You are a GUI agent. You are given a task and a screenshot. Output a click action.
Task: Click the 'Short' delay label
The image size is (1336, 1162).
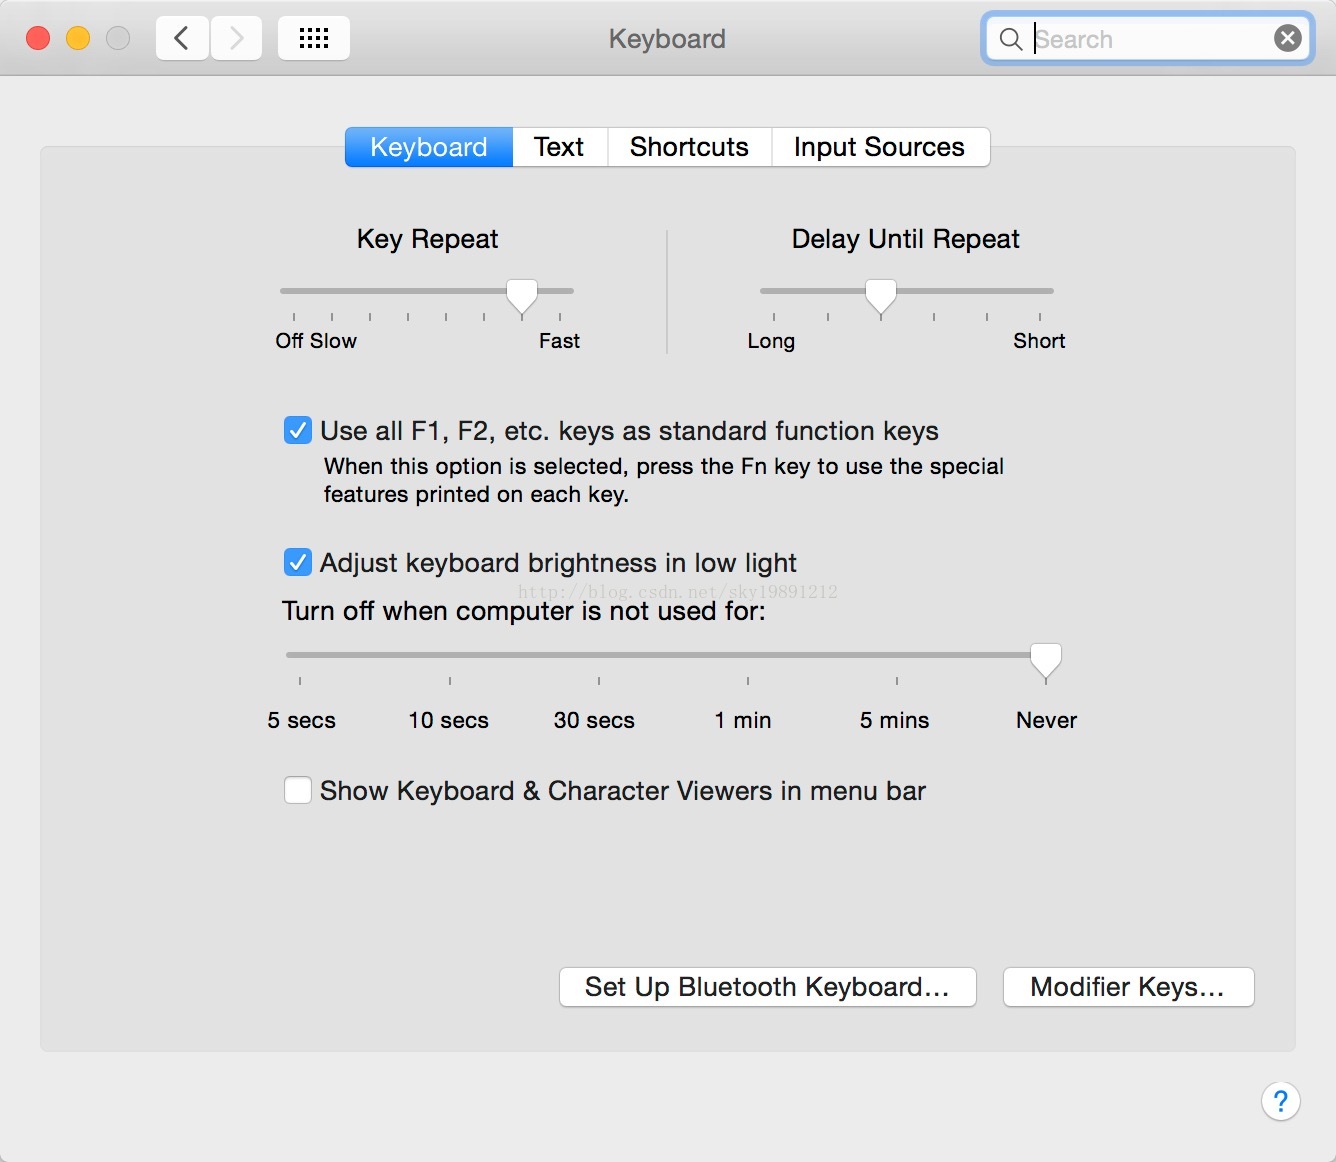tap(1039, 341)
